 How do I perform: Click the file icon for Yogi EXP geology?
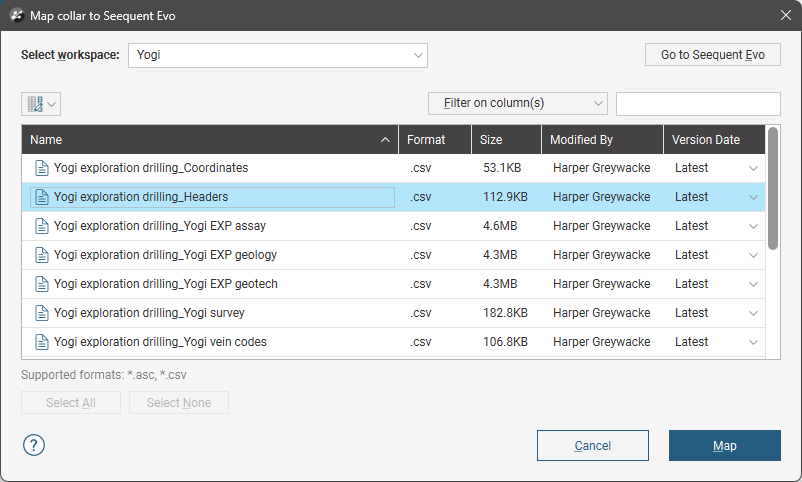coord(41,255)
